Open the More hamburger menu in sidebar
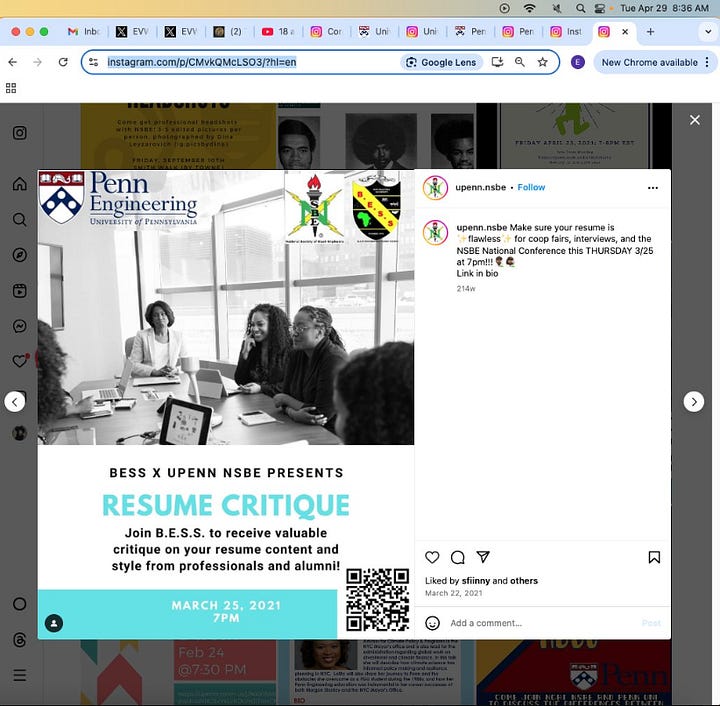 click(19, 675)
